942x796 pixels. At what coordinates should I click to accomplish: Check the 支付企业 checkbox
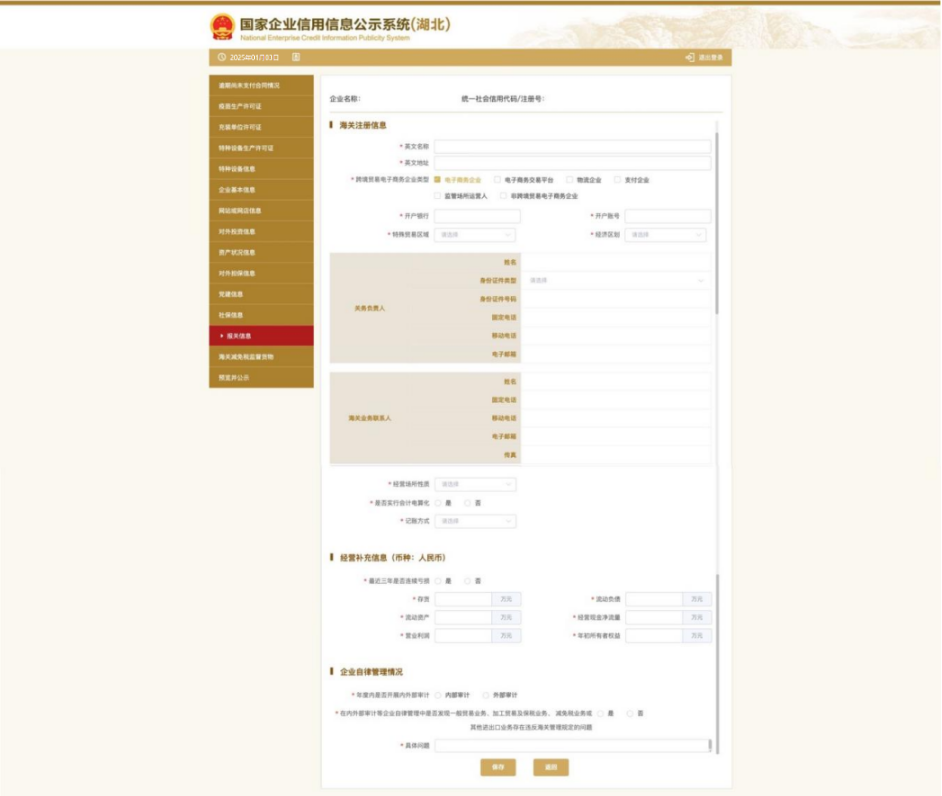click(618, 180)
